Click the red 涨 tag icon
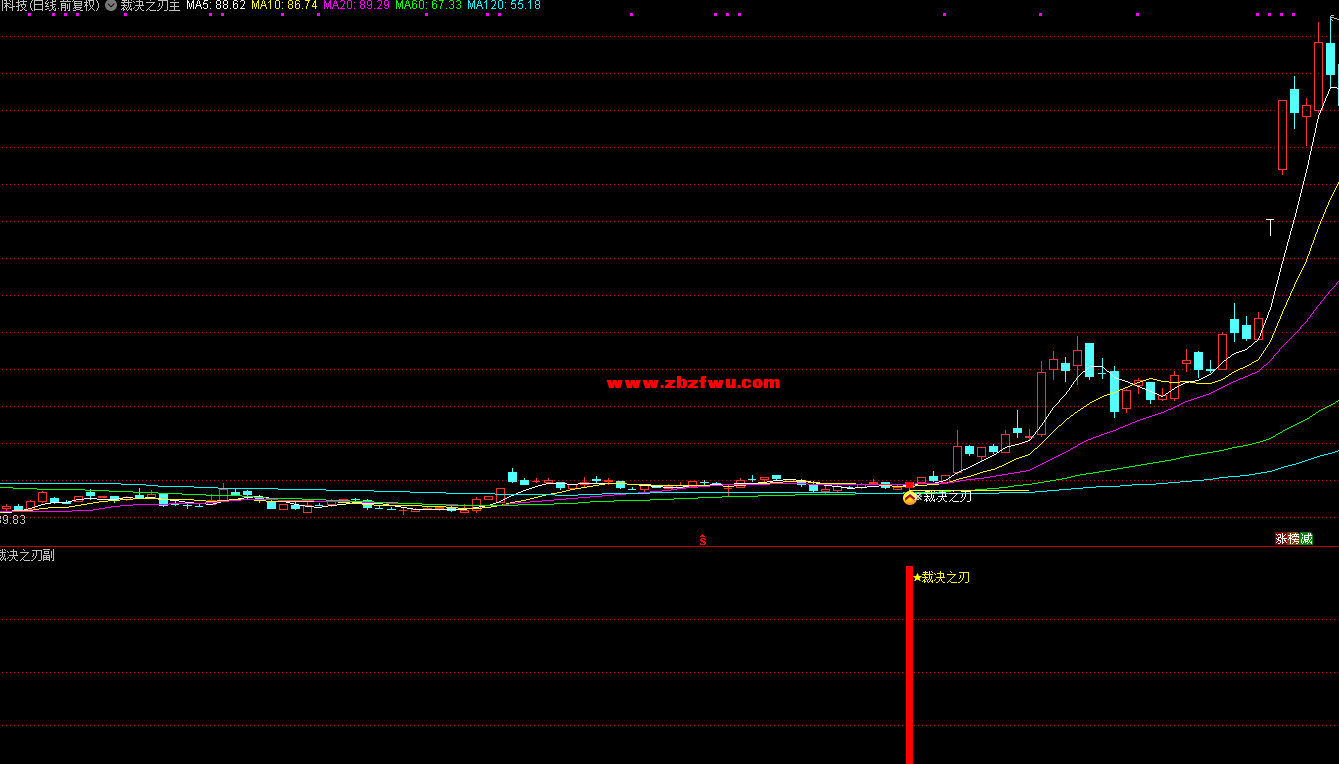Image resolution: width=1339 pixels, height=764 pixels. [x=1280, y=539]
